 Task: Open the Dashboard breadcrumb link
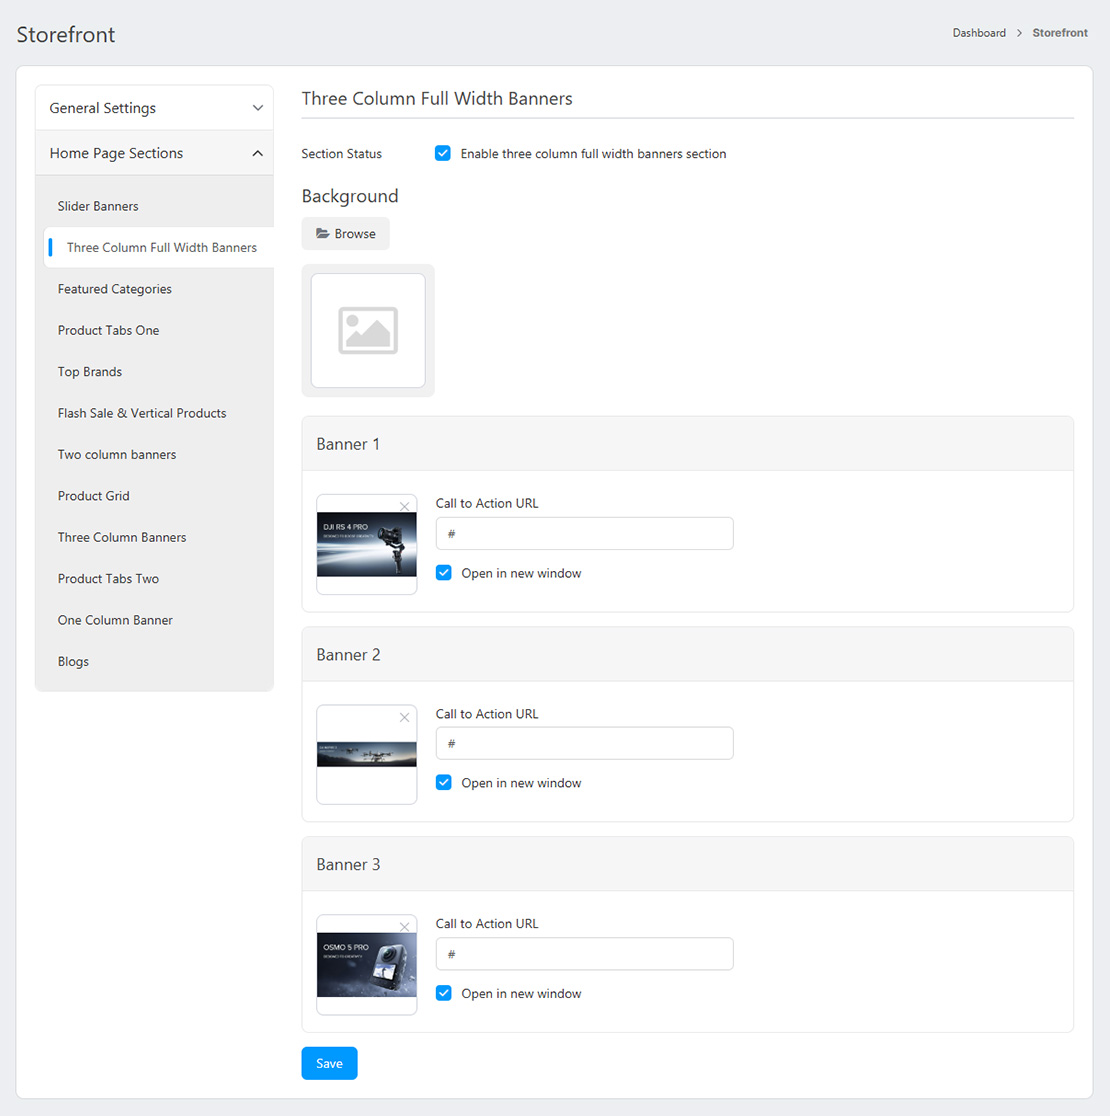[x=978, y=33]
